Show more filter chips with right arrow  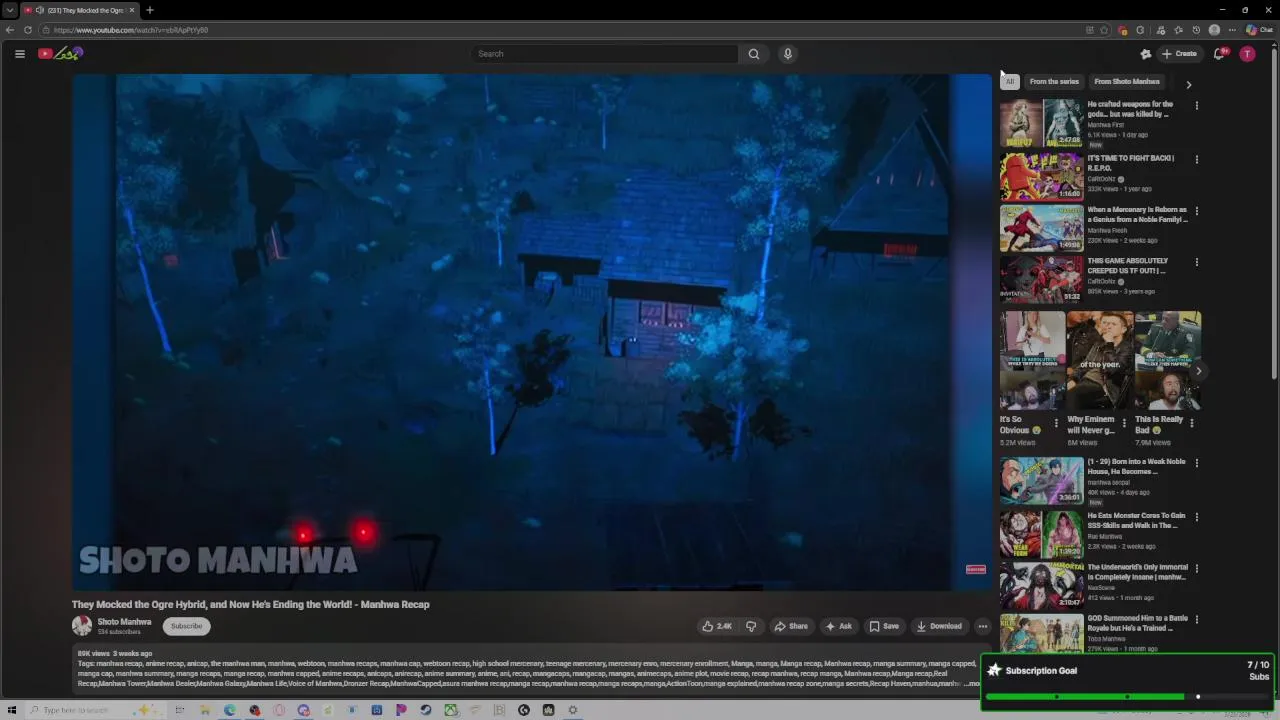pyautogui.click(x=1188, y=85)
